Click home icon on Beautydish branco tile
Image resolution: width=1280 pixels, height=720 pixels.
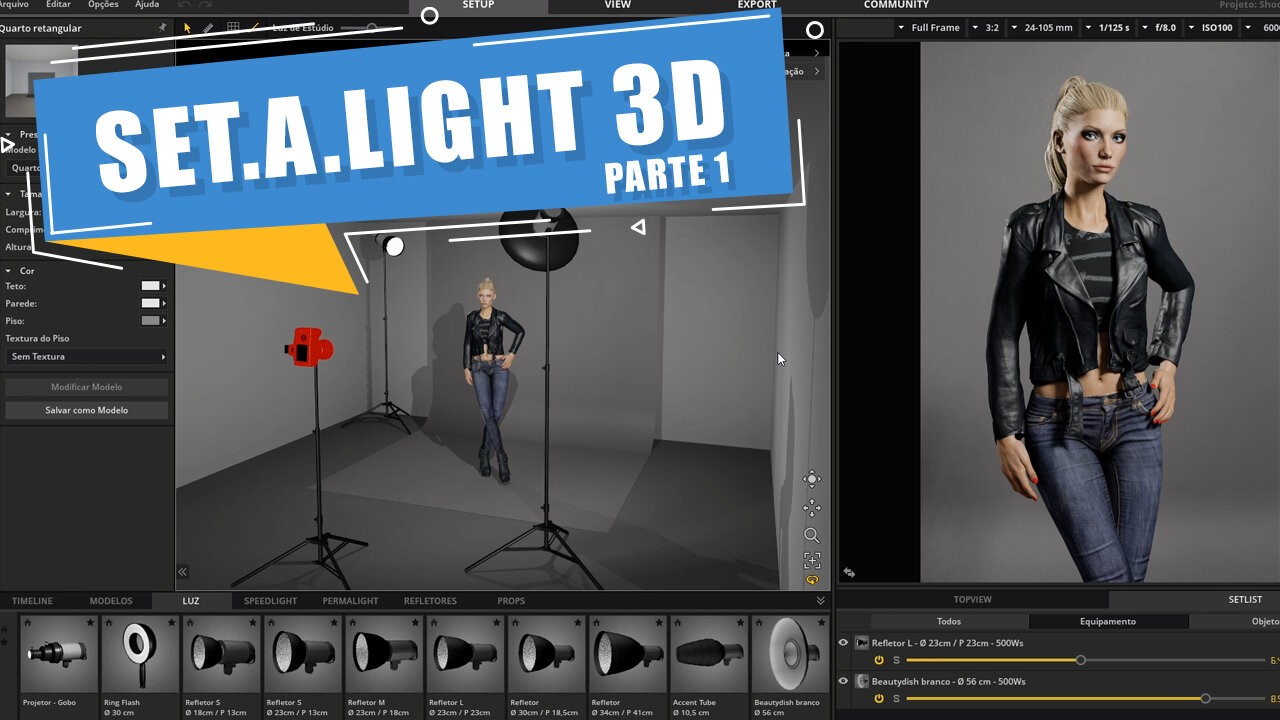(759, 622)
